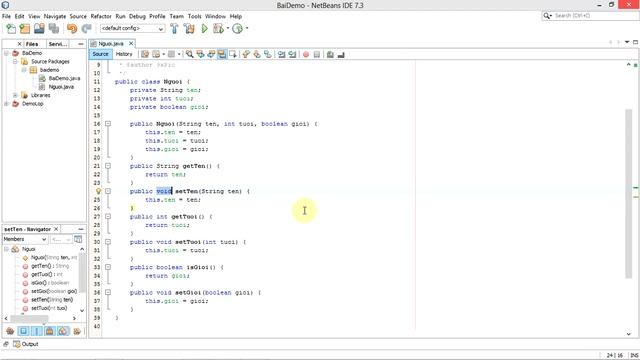The image size is (640, 360).
Task: Click the Shift Line Right icon
Action: (x=292, y=54)
